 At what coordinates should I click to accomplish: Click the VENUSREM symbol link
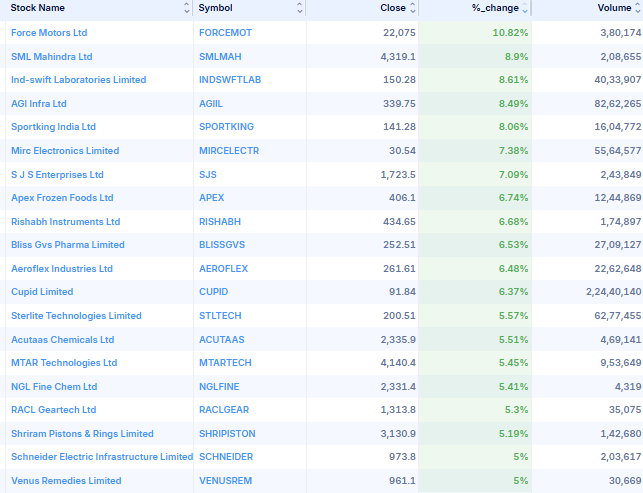(x=226, y=481)
